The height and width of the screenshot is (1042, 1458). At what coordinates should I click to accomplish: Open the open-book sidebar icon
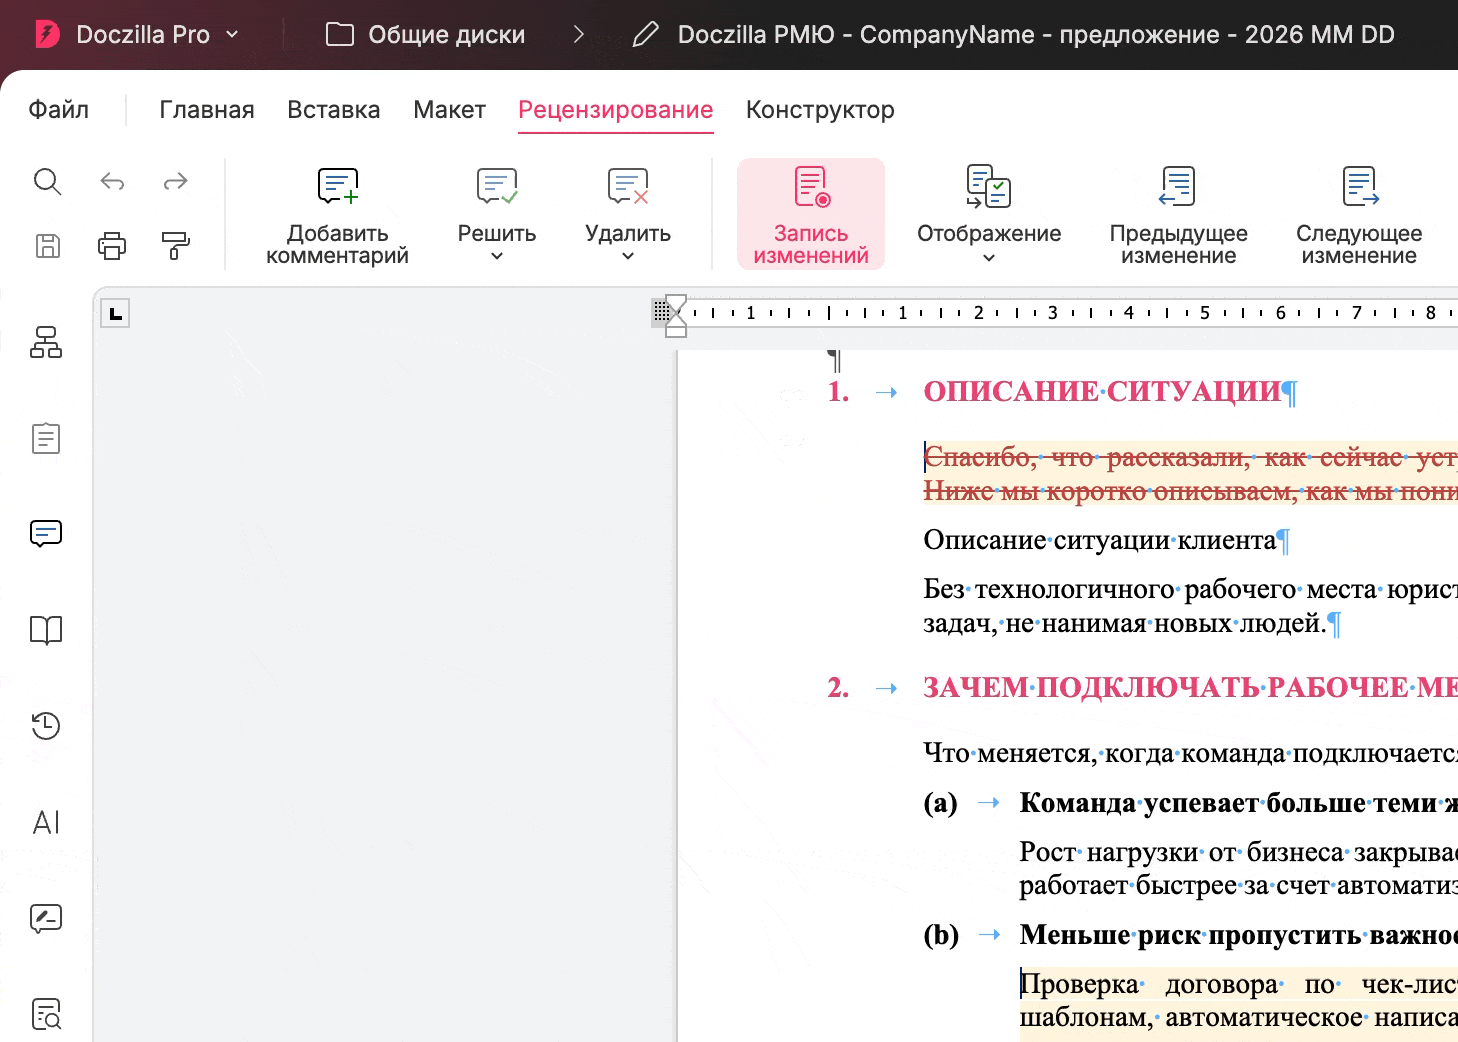pos(46,630)
